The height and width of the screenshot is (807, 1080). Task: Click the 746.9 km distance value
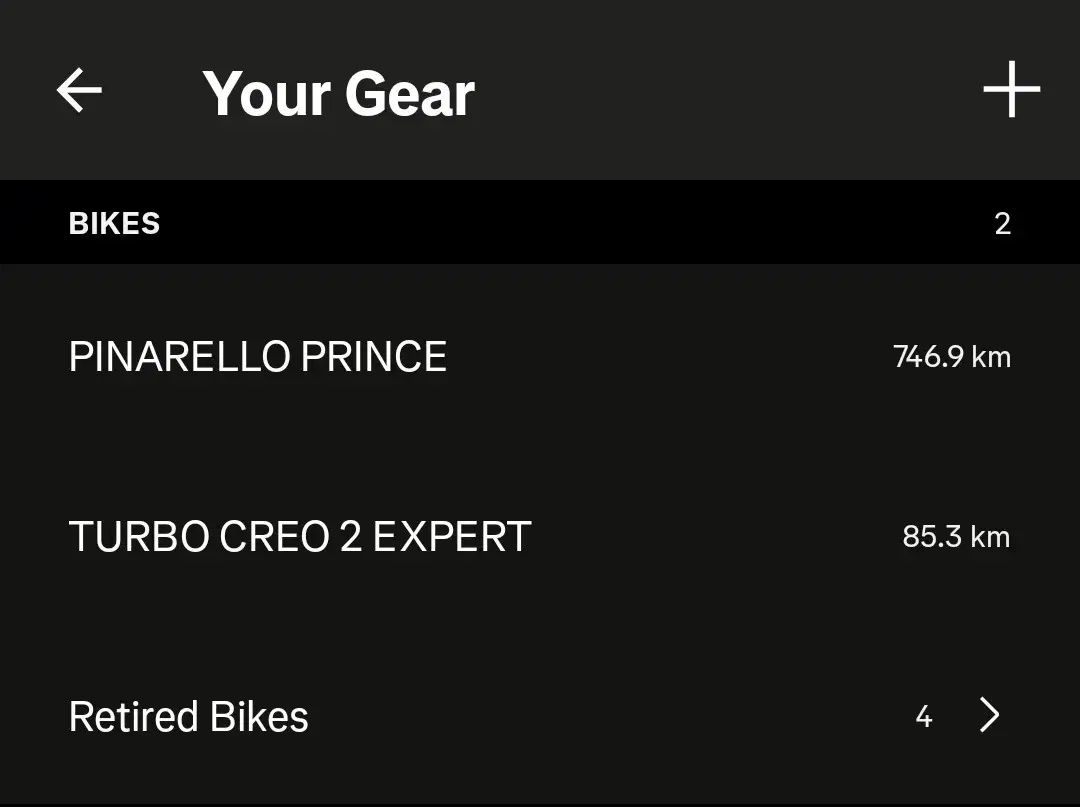point(951,357)
